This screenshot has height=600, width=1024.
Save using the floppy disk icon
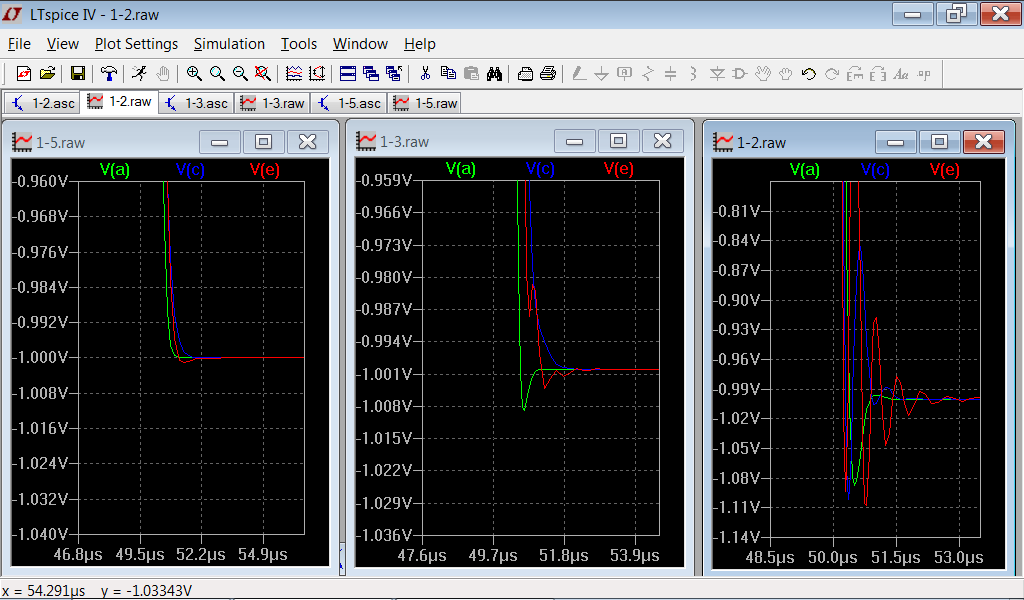click(x=77, y=73)
